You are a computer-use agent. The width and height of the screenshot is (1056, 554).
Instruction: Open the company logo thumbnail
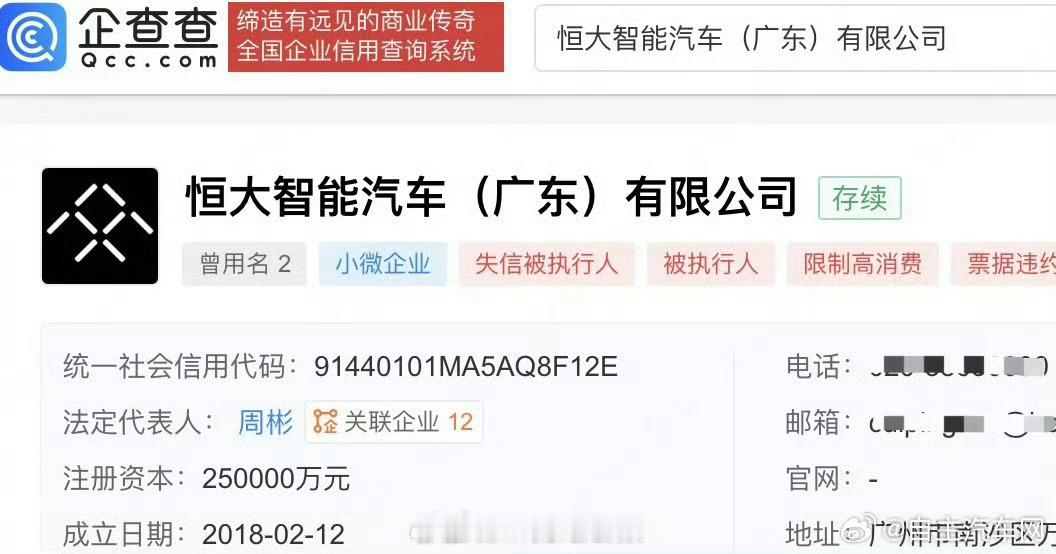click(100, 226)
